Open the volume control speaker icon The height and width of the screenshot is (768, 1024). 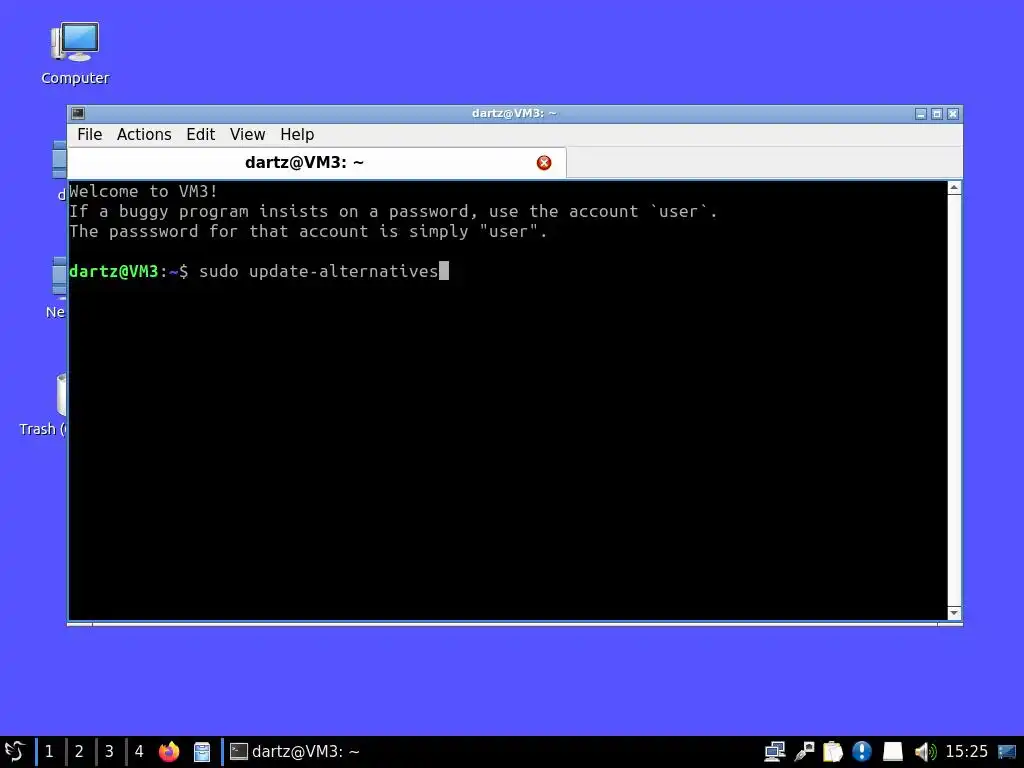[x=925, y=752]
